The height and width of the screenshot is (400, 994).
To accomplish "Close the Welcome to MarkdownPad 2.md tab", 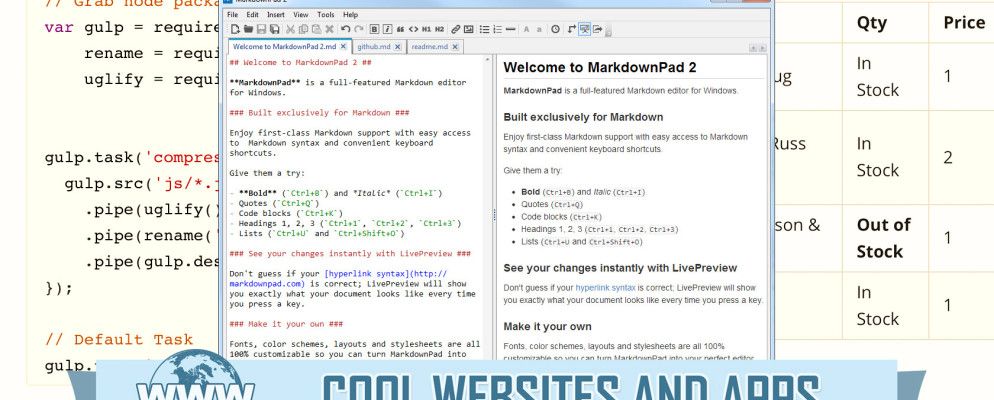I will (x=343, y=46).
